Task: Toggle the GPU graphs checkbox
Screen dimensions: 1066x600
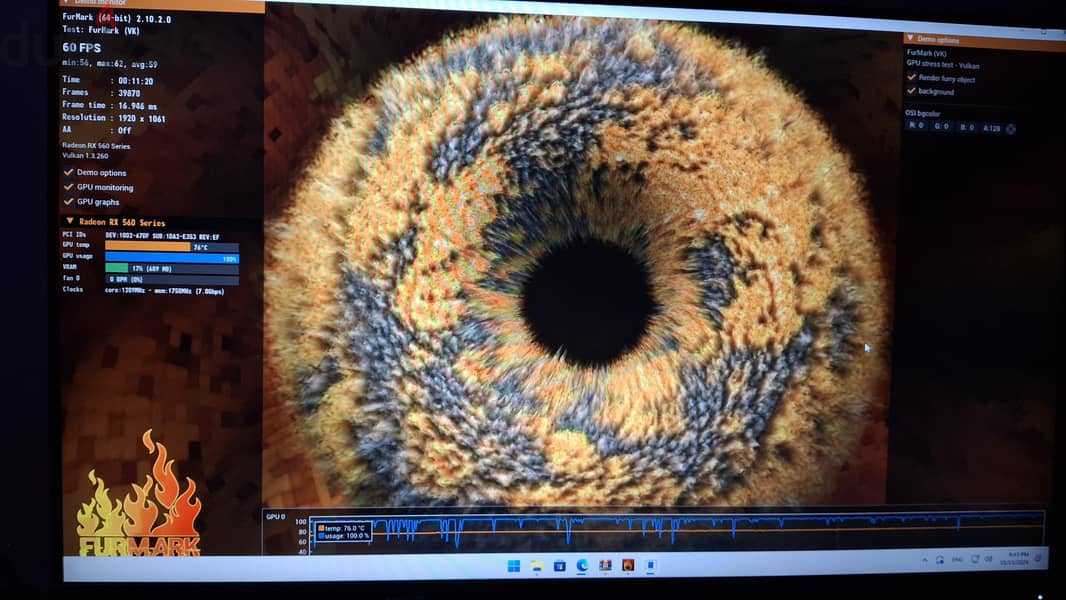Action: (68, 201)
